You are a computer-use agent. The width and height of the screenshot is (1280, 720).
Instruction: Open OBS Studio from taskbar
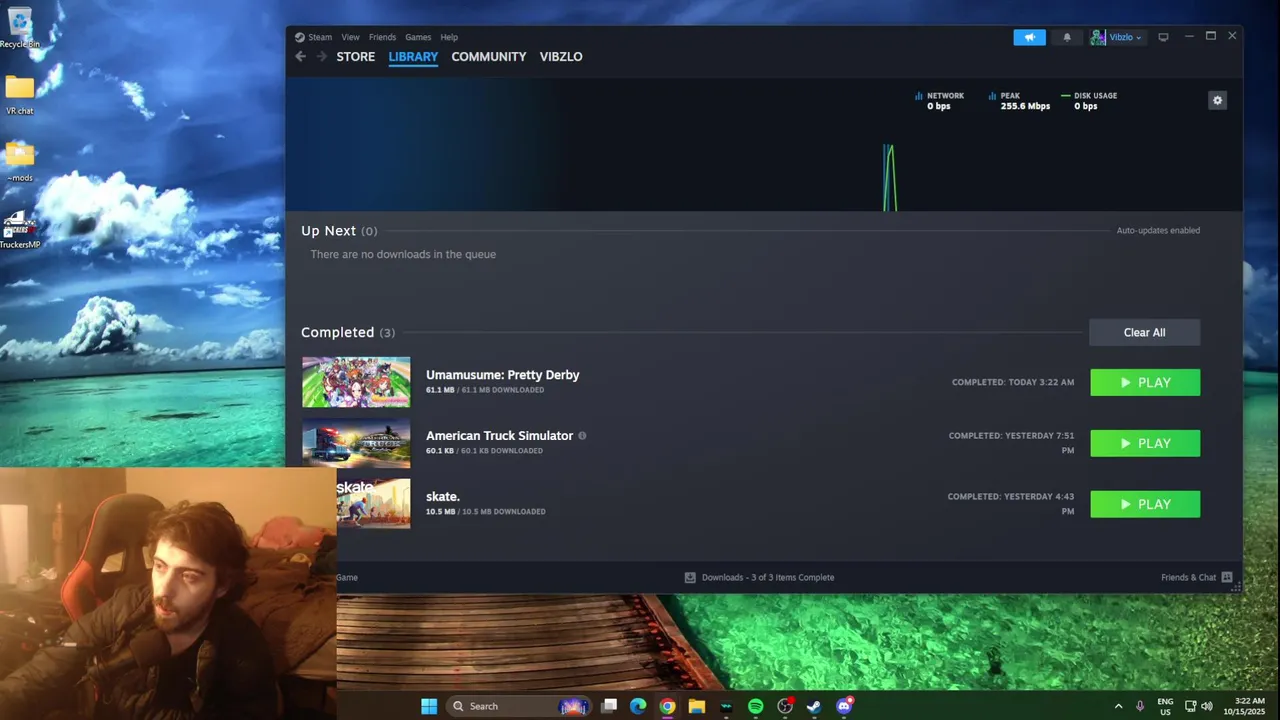(x=785, y=706)
